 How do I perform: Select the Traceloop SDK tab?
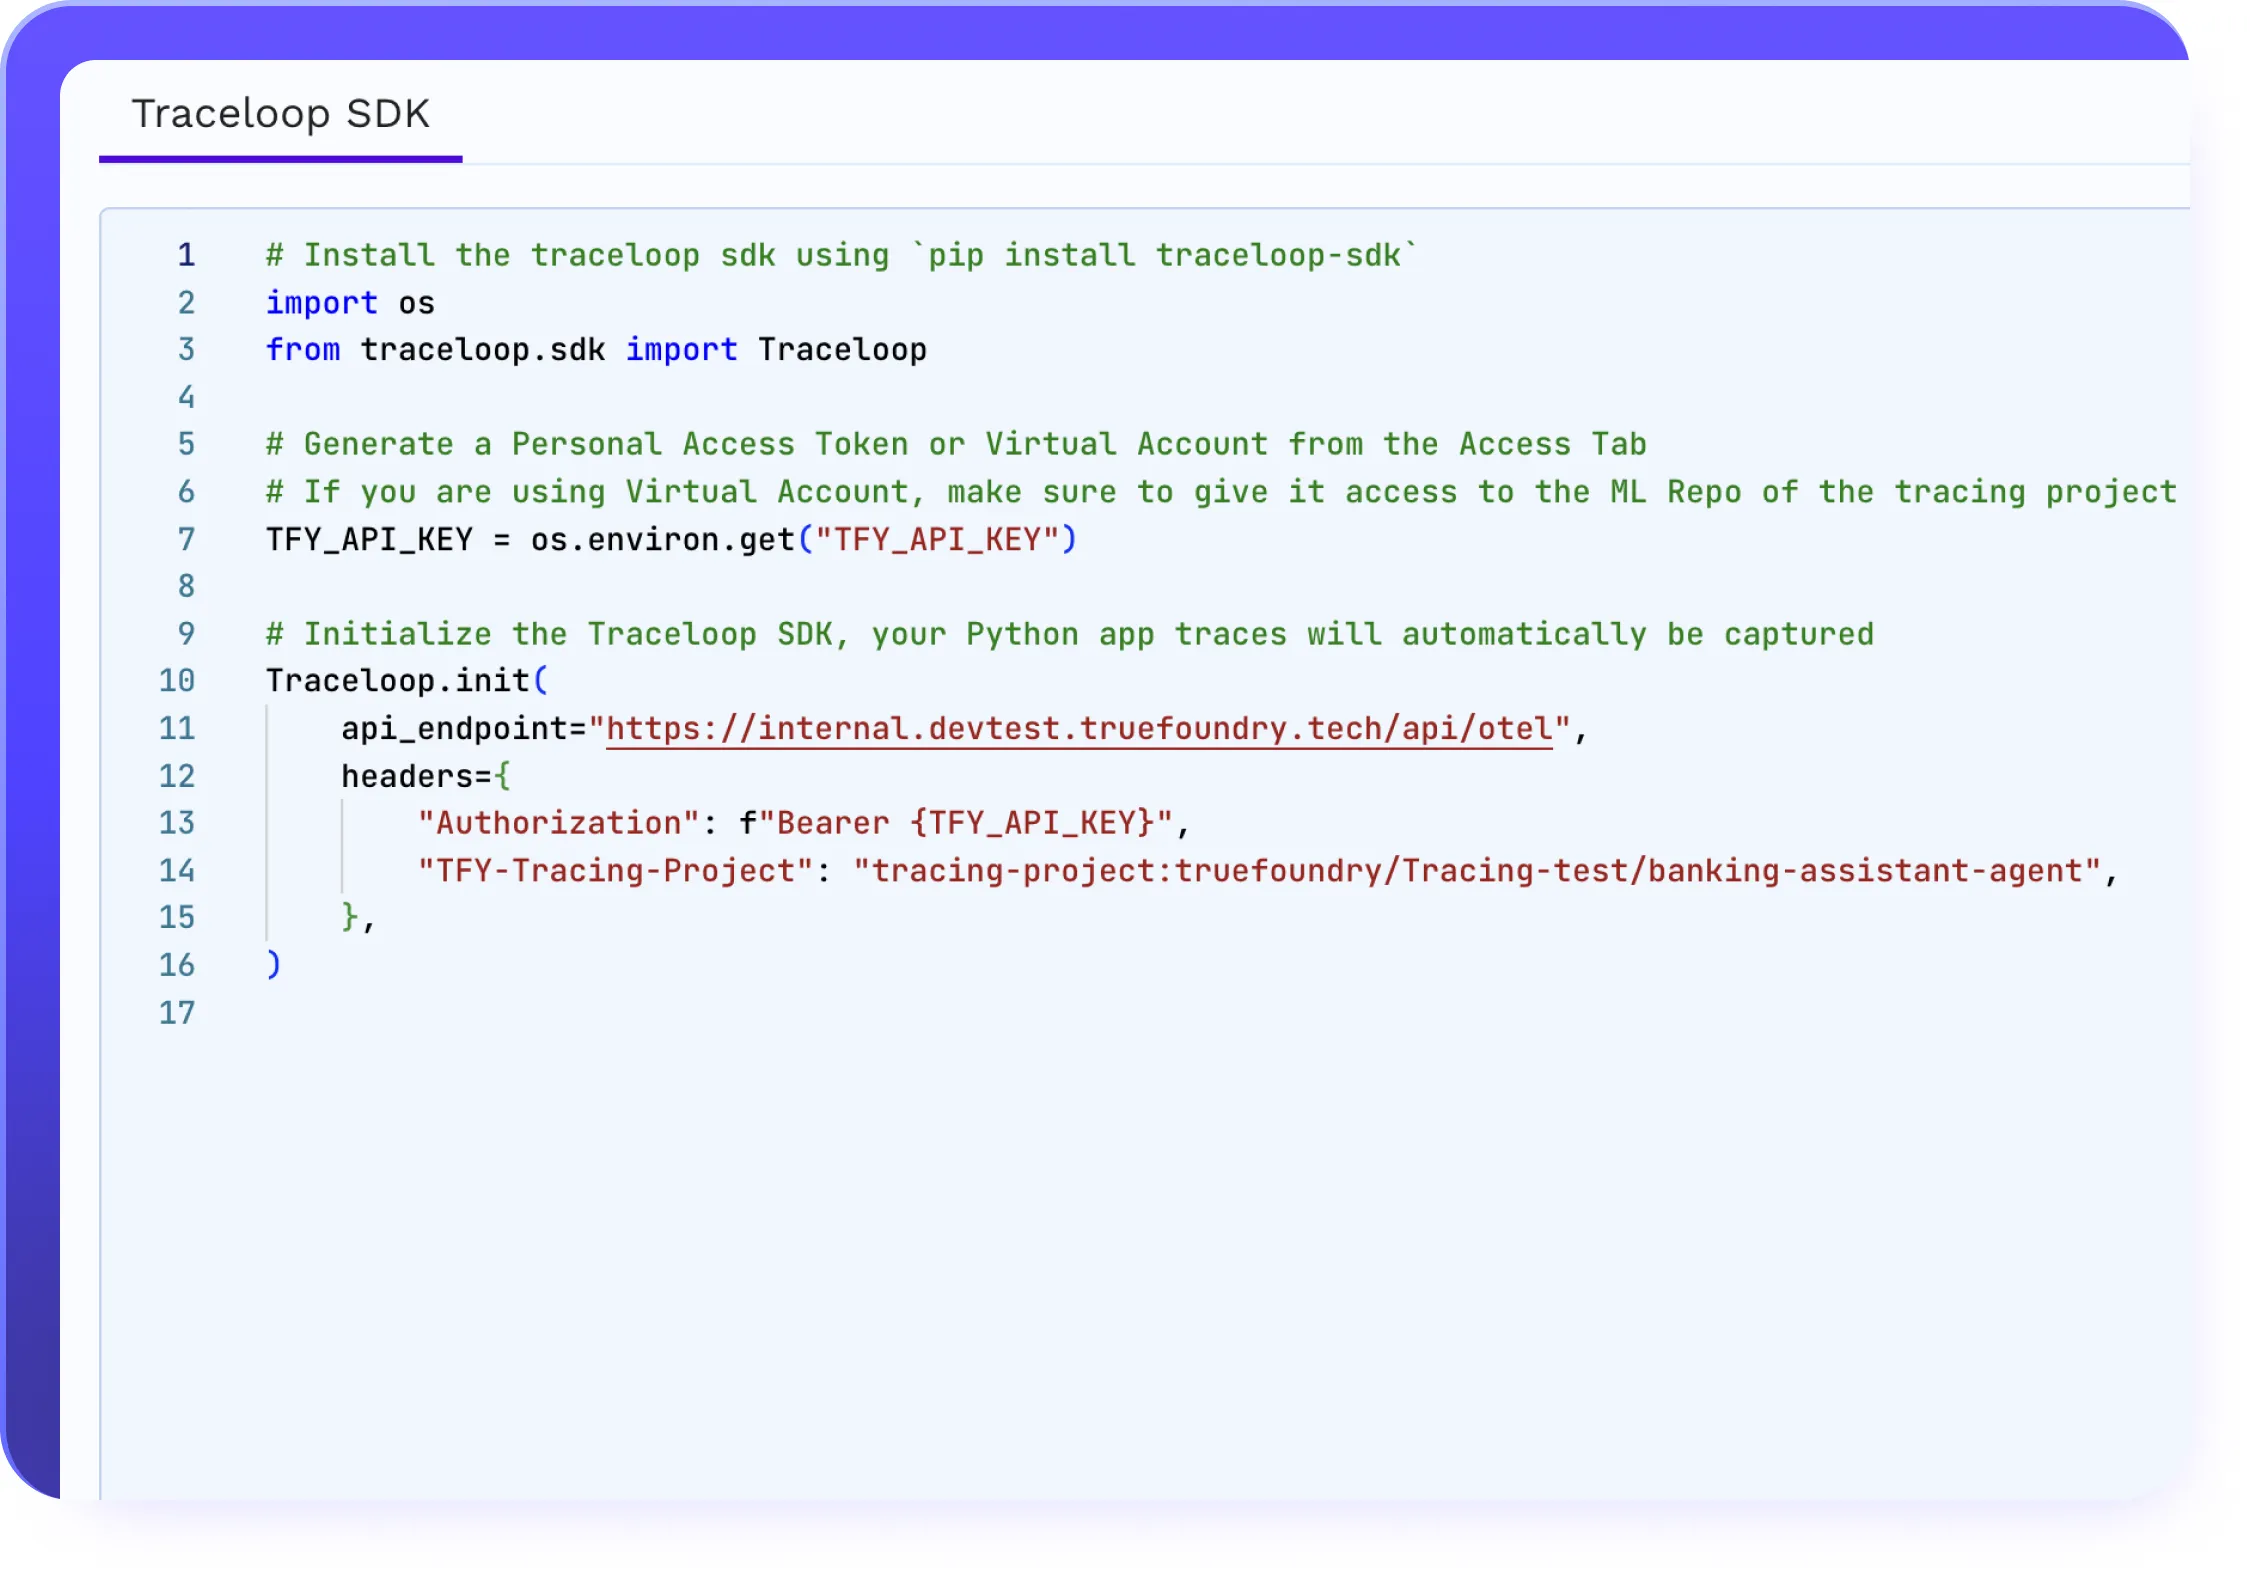[x=280, y=114]
